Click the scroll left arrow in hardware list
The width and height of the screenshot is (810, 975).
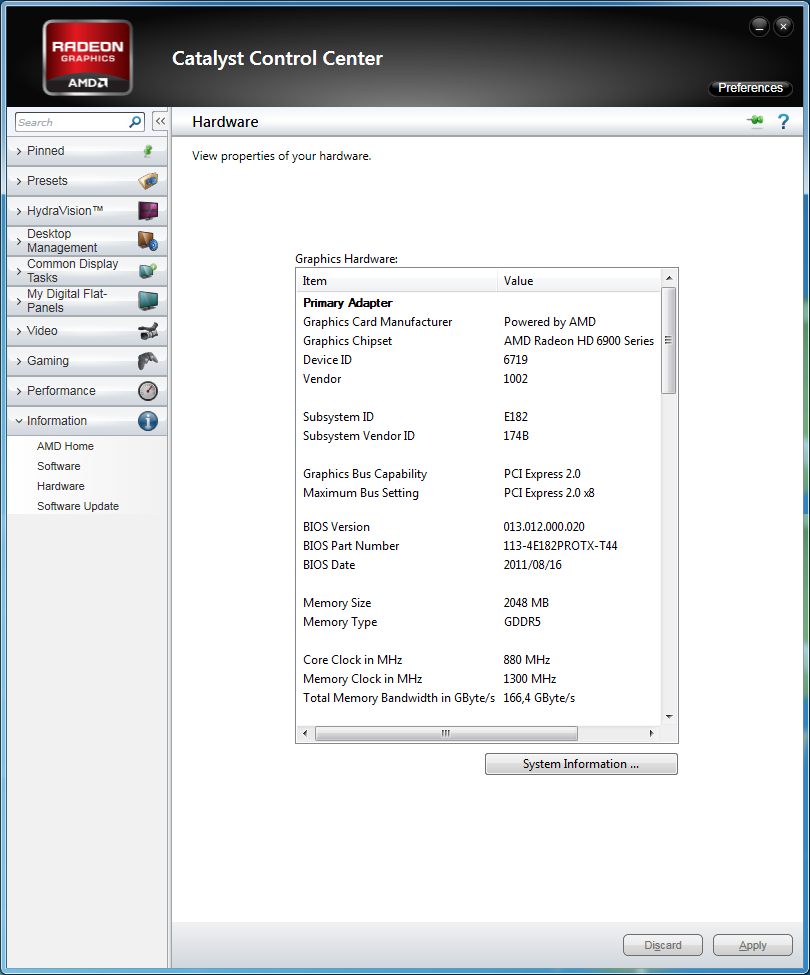point(305,733)
